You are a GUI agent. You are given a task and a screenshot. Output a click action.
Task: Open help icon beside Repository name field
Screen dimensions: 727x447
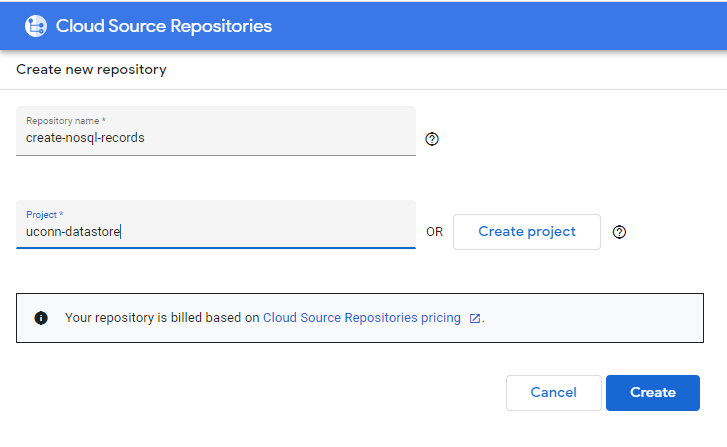(432, 139)
